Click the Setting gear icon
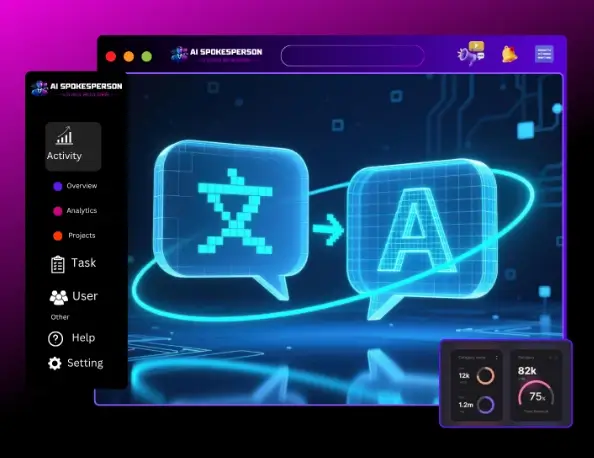This screenshot has width=594, height=458. 55,363
